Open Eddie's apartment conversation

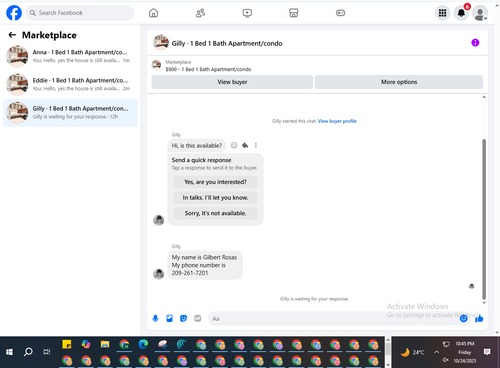click(x=70, y=84)
